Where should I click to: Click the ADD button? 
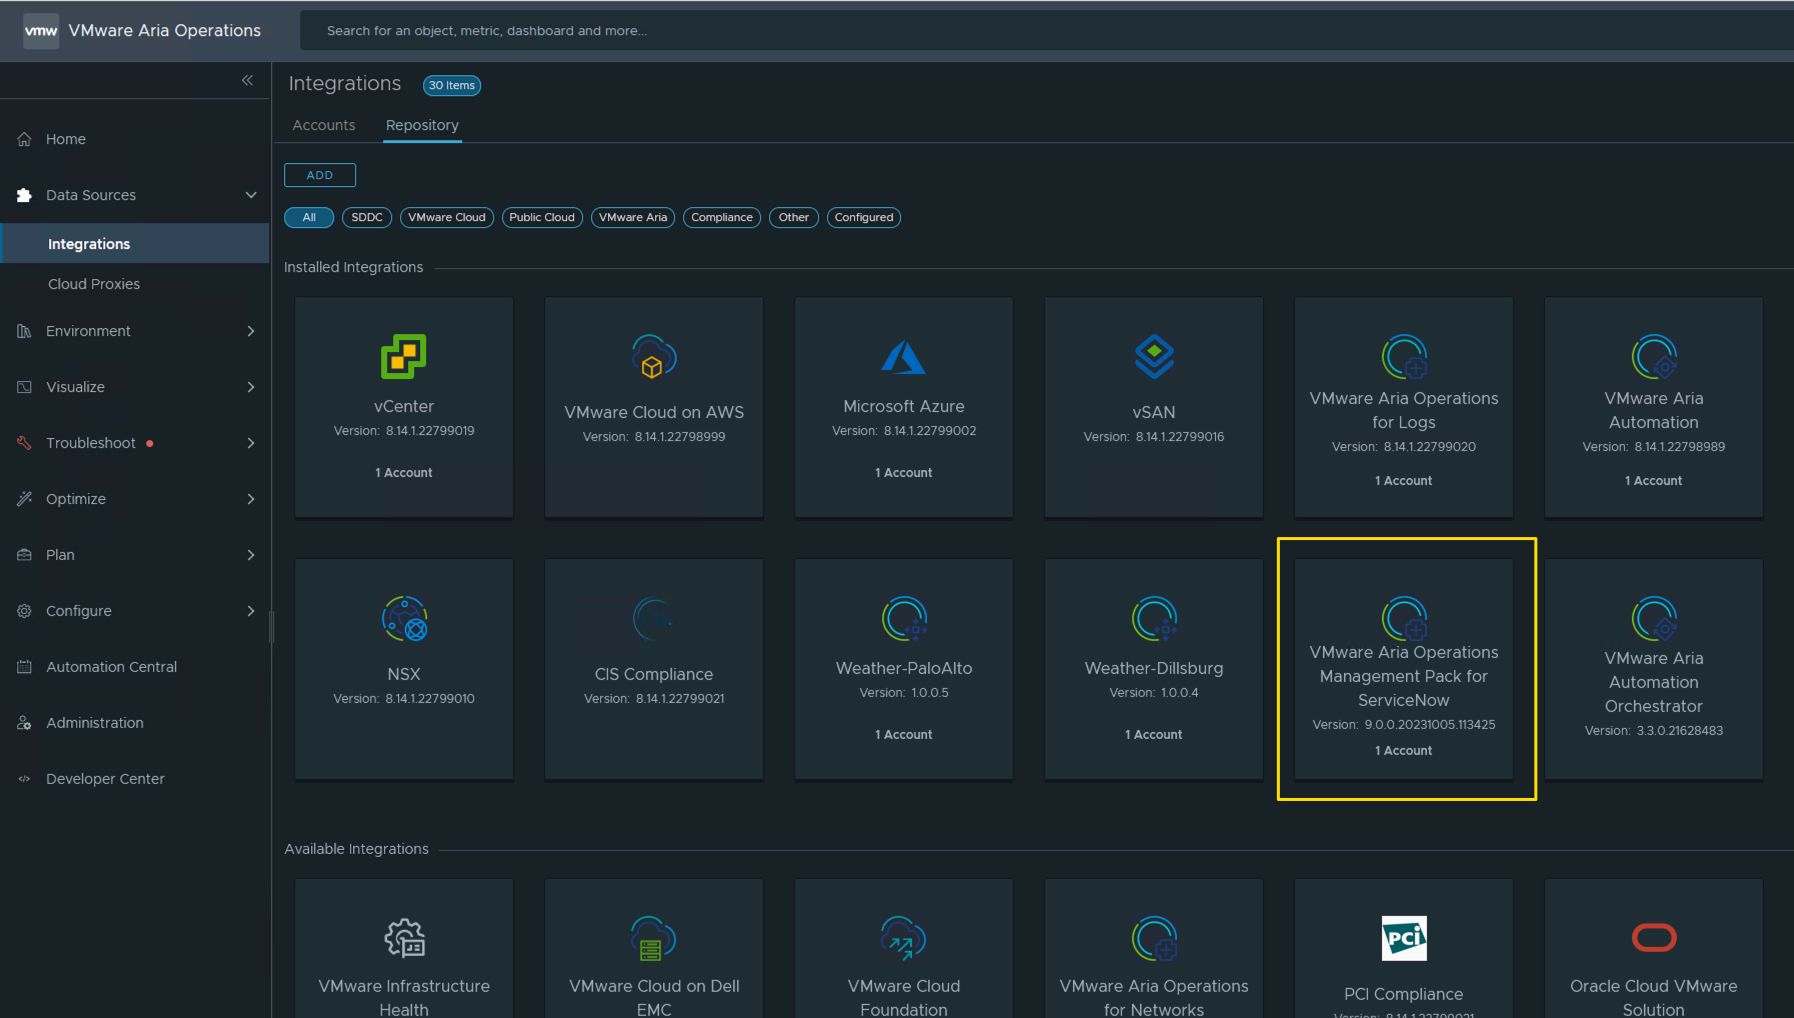coord(320,175)
